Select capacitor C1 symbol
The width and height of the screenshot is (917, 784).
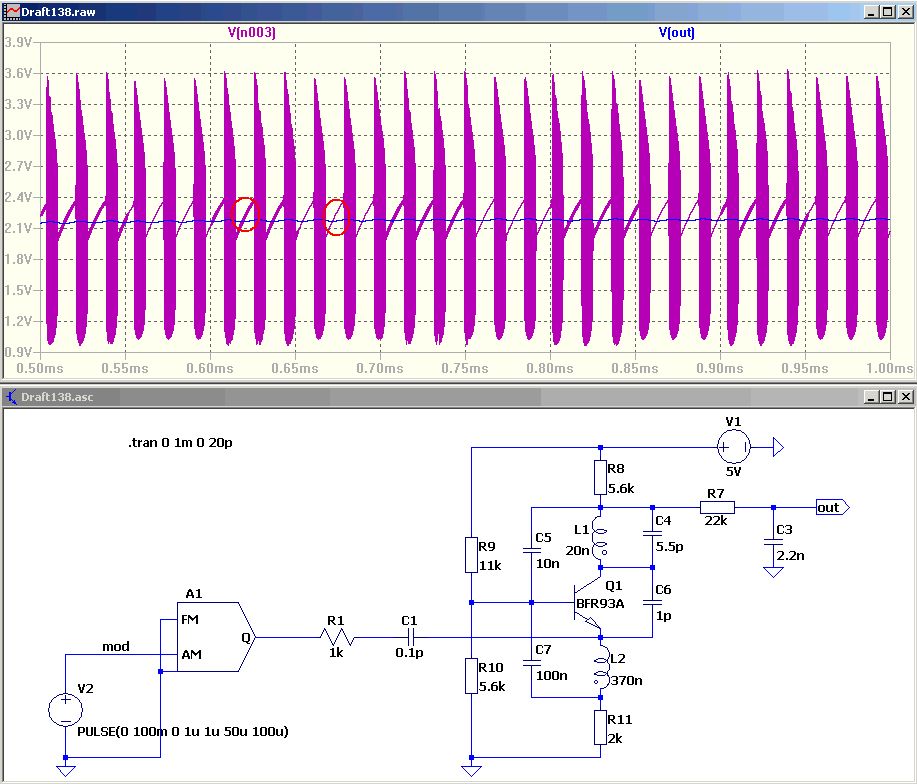tap(409, 636)
